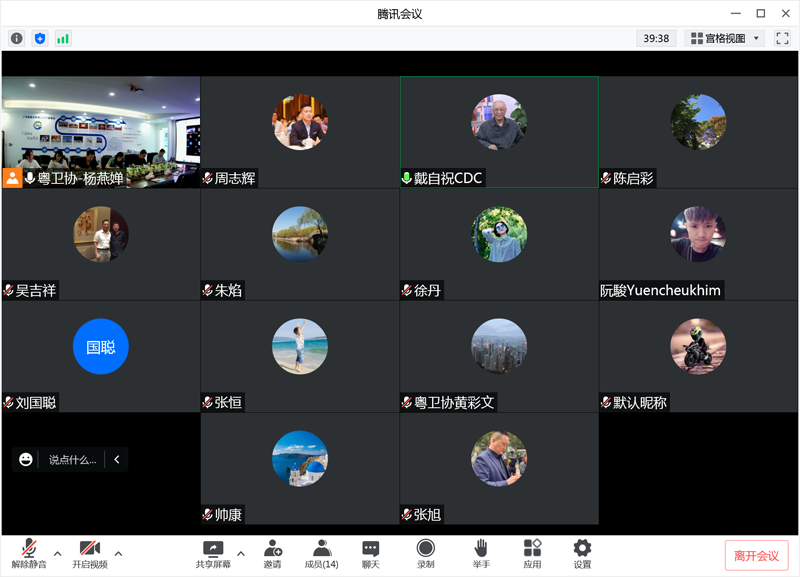Click 吴吉祥's avatar
The image size is (800, 577).
[x=101, y=234]
